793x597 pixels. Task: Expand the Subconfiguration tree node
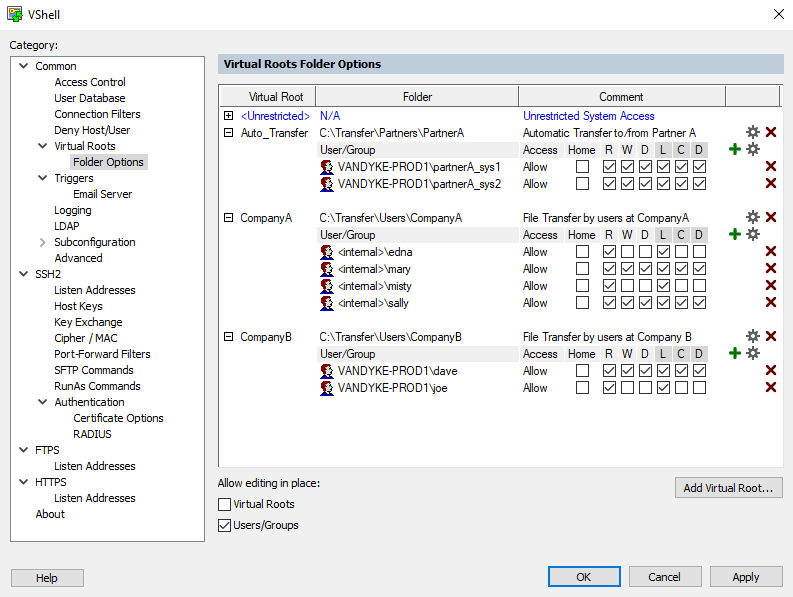[41, 242]
